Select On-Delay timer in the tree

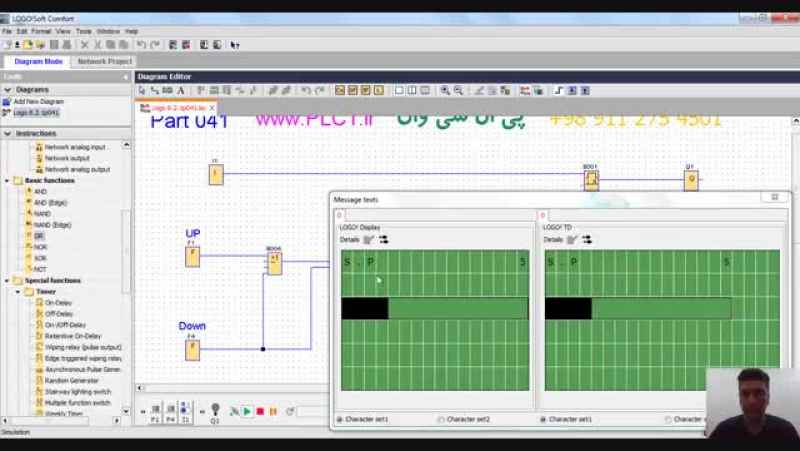tap(59, 303)
